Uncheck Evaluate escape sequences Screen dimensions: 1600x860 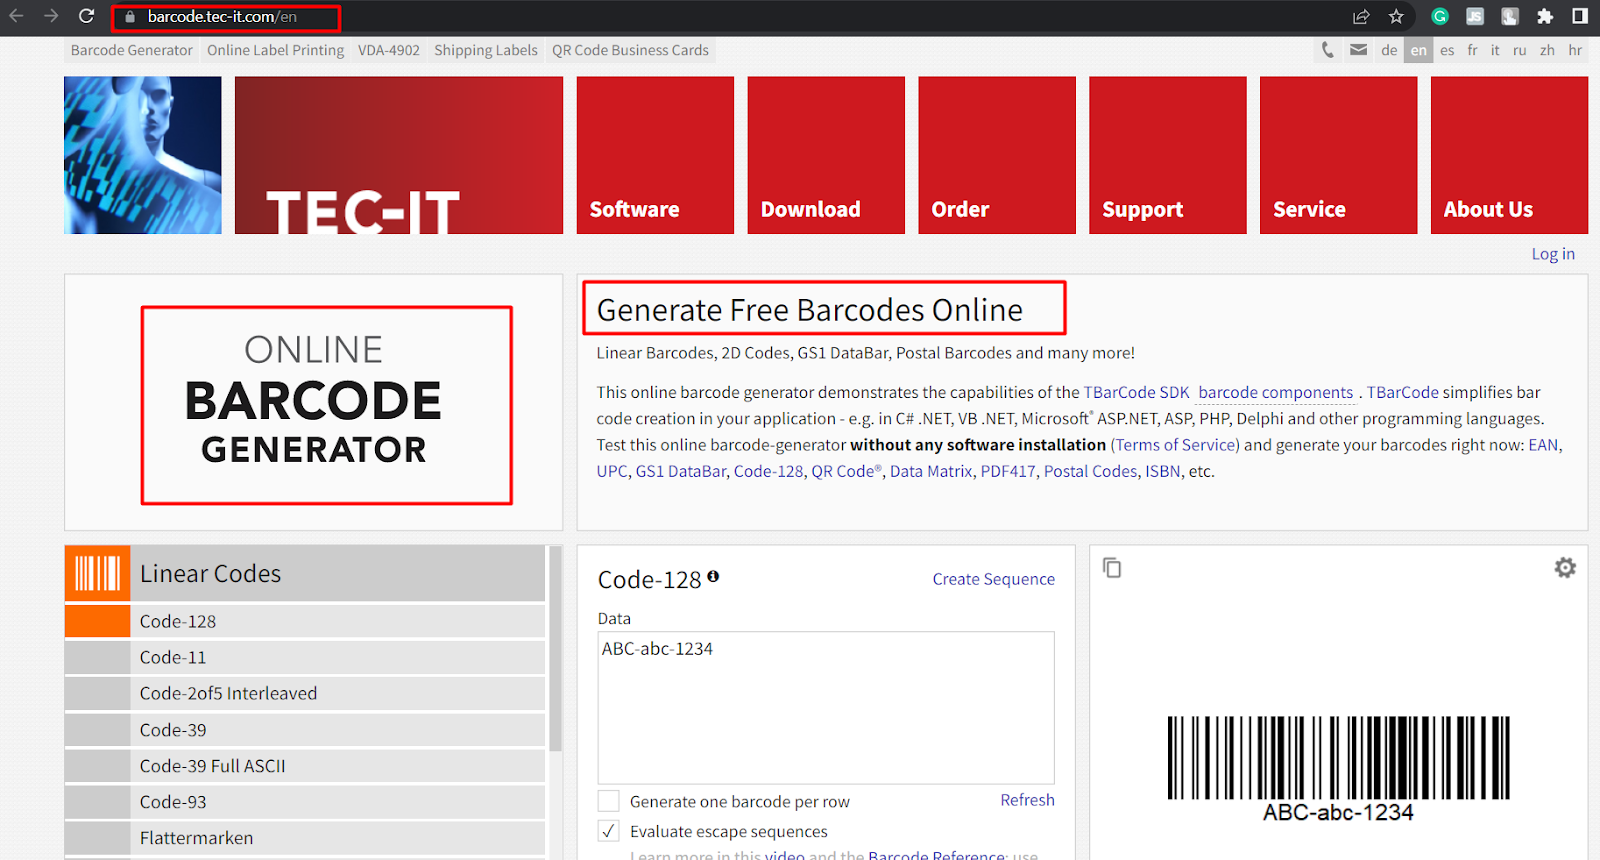click(x=608, y=831)
